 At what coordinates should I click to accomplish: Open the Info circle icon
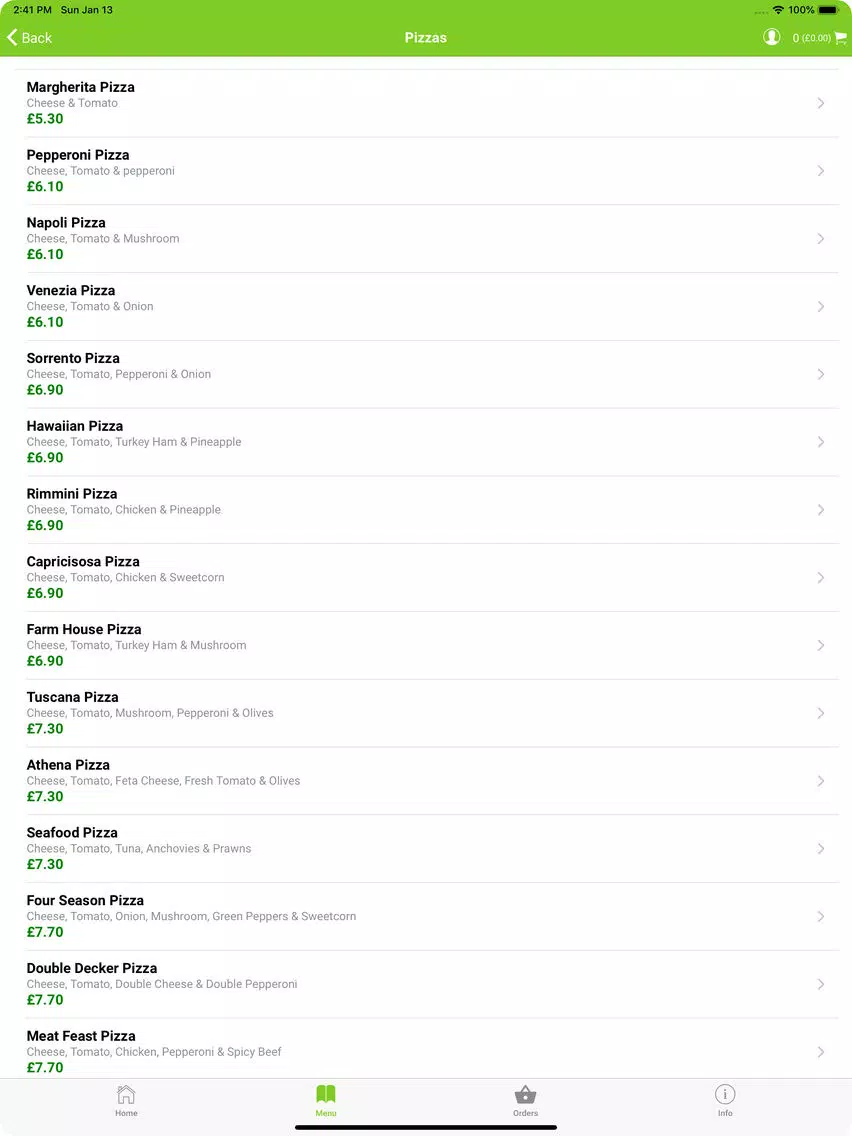tap(725, 1094)
